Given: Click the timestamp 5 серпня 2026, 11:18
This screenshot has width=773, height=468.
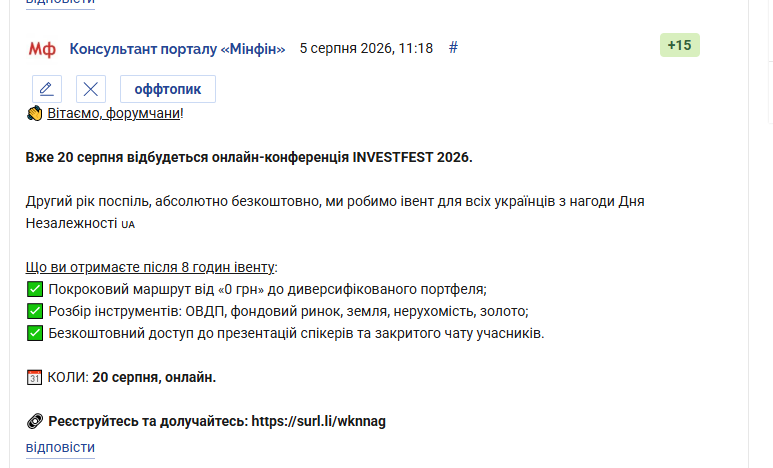Looking at the screenshot, I should (x=366, y=48).
